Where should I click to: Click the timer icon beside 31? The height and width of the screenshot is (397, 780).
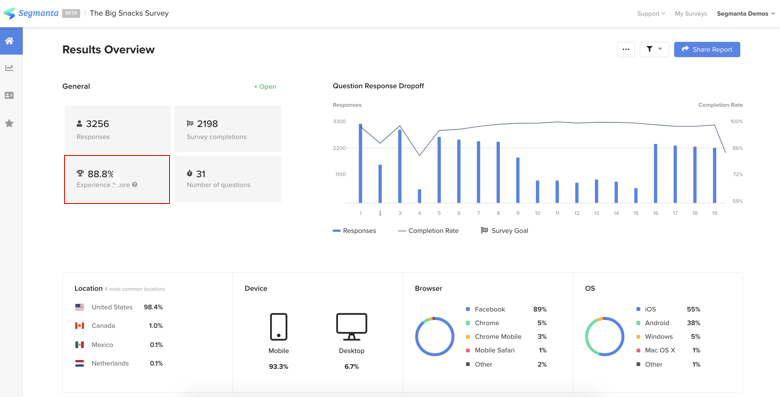(x=190, y=174)
